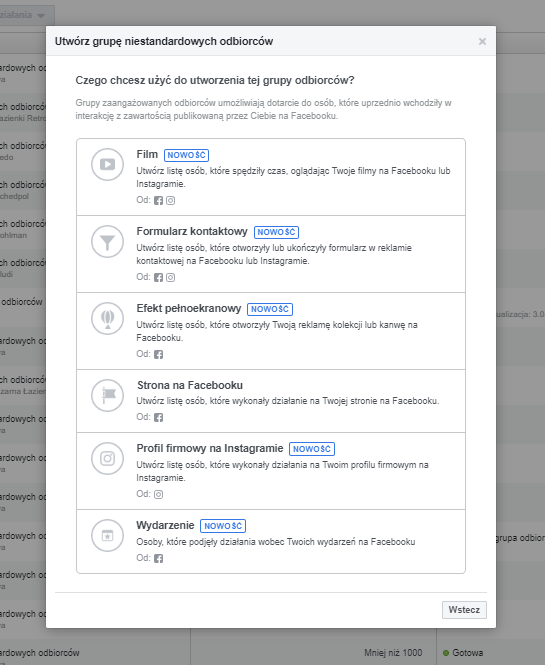Viewport: 545px width, 665px height.
Task: Click Instagram source icon under Film
Action: point(170,201)
